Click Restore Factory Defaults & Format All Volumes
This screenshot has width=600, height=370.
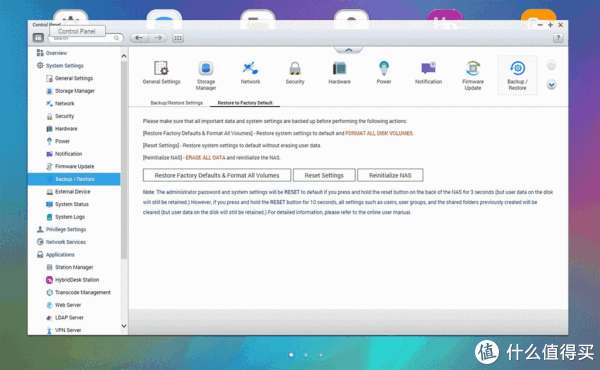217,175
